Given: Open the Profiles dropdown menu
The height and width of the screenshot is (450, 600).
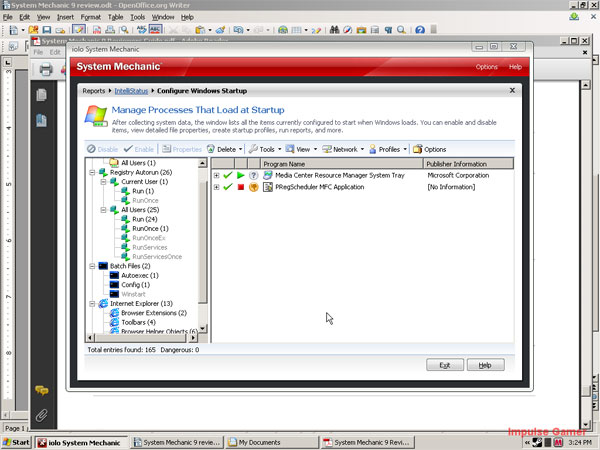Looking at the screenshot, I should pos(388,149).
